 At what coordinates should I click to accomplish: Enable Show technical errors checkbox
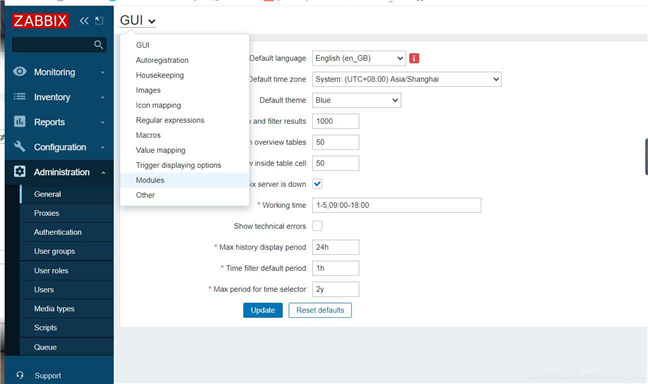317,226
